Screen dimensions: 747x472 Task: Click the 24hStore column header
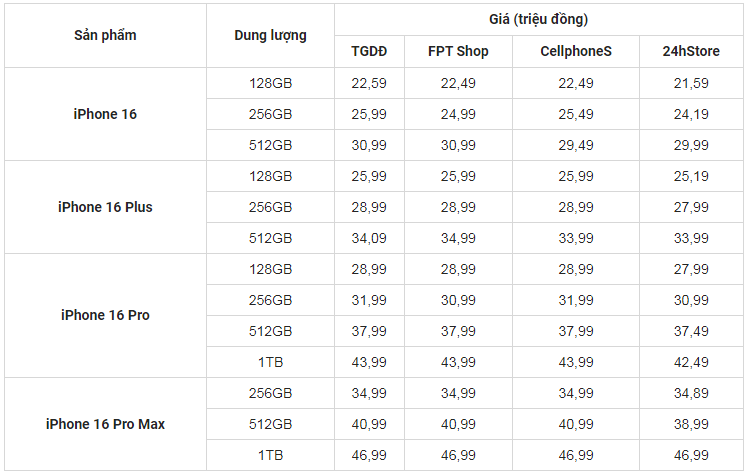click(x=691, y=51)
